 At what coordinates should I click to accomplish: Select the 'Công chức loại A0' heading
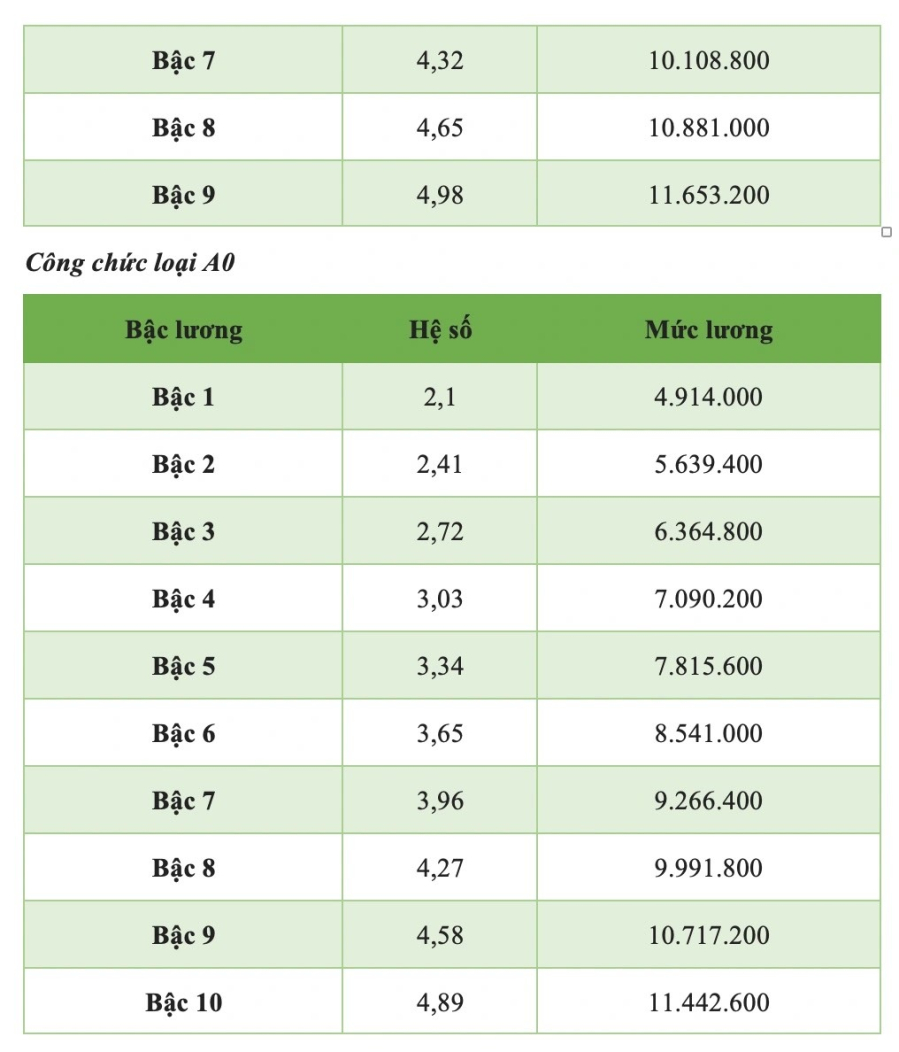point(130,262)
